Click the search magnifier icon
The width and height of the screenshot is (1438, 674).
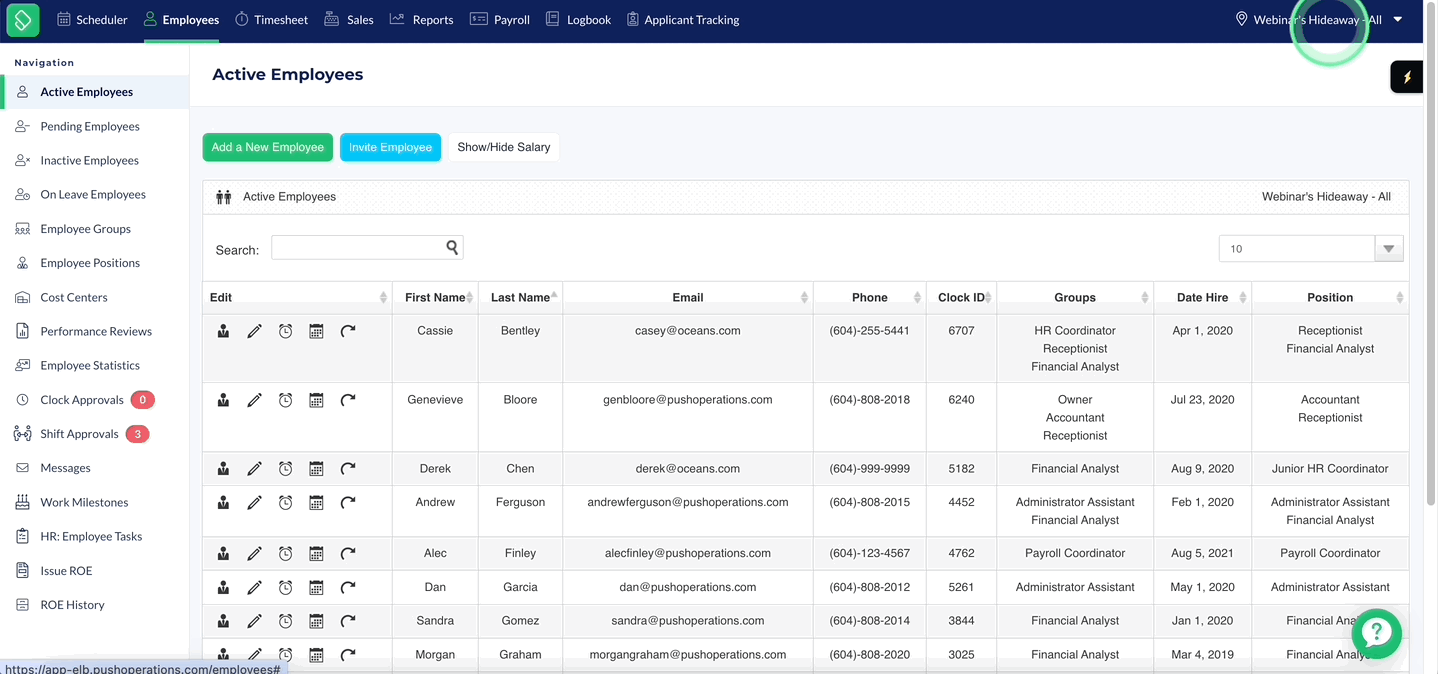tap(452, 247)
